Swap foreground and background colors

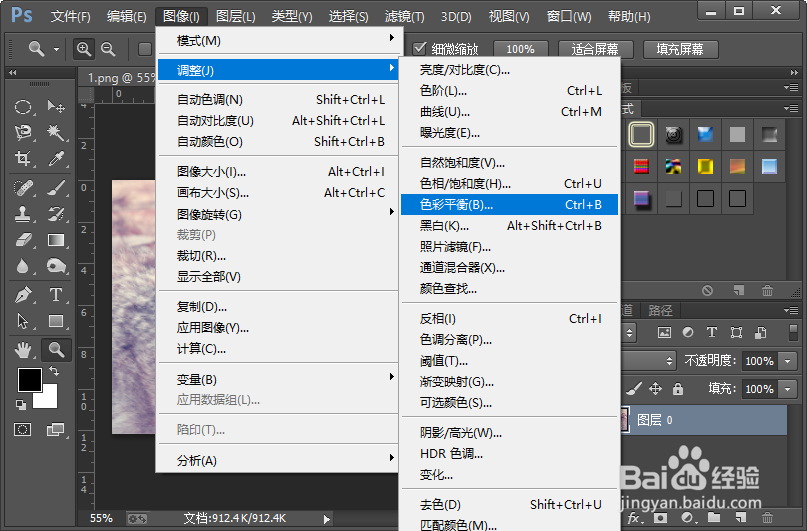pyautogui.click(x=54, y=370)
